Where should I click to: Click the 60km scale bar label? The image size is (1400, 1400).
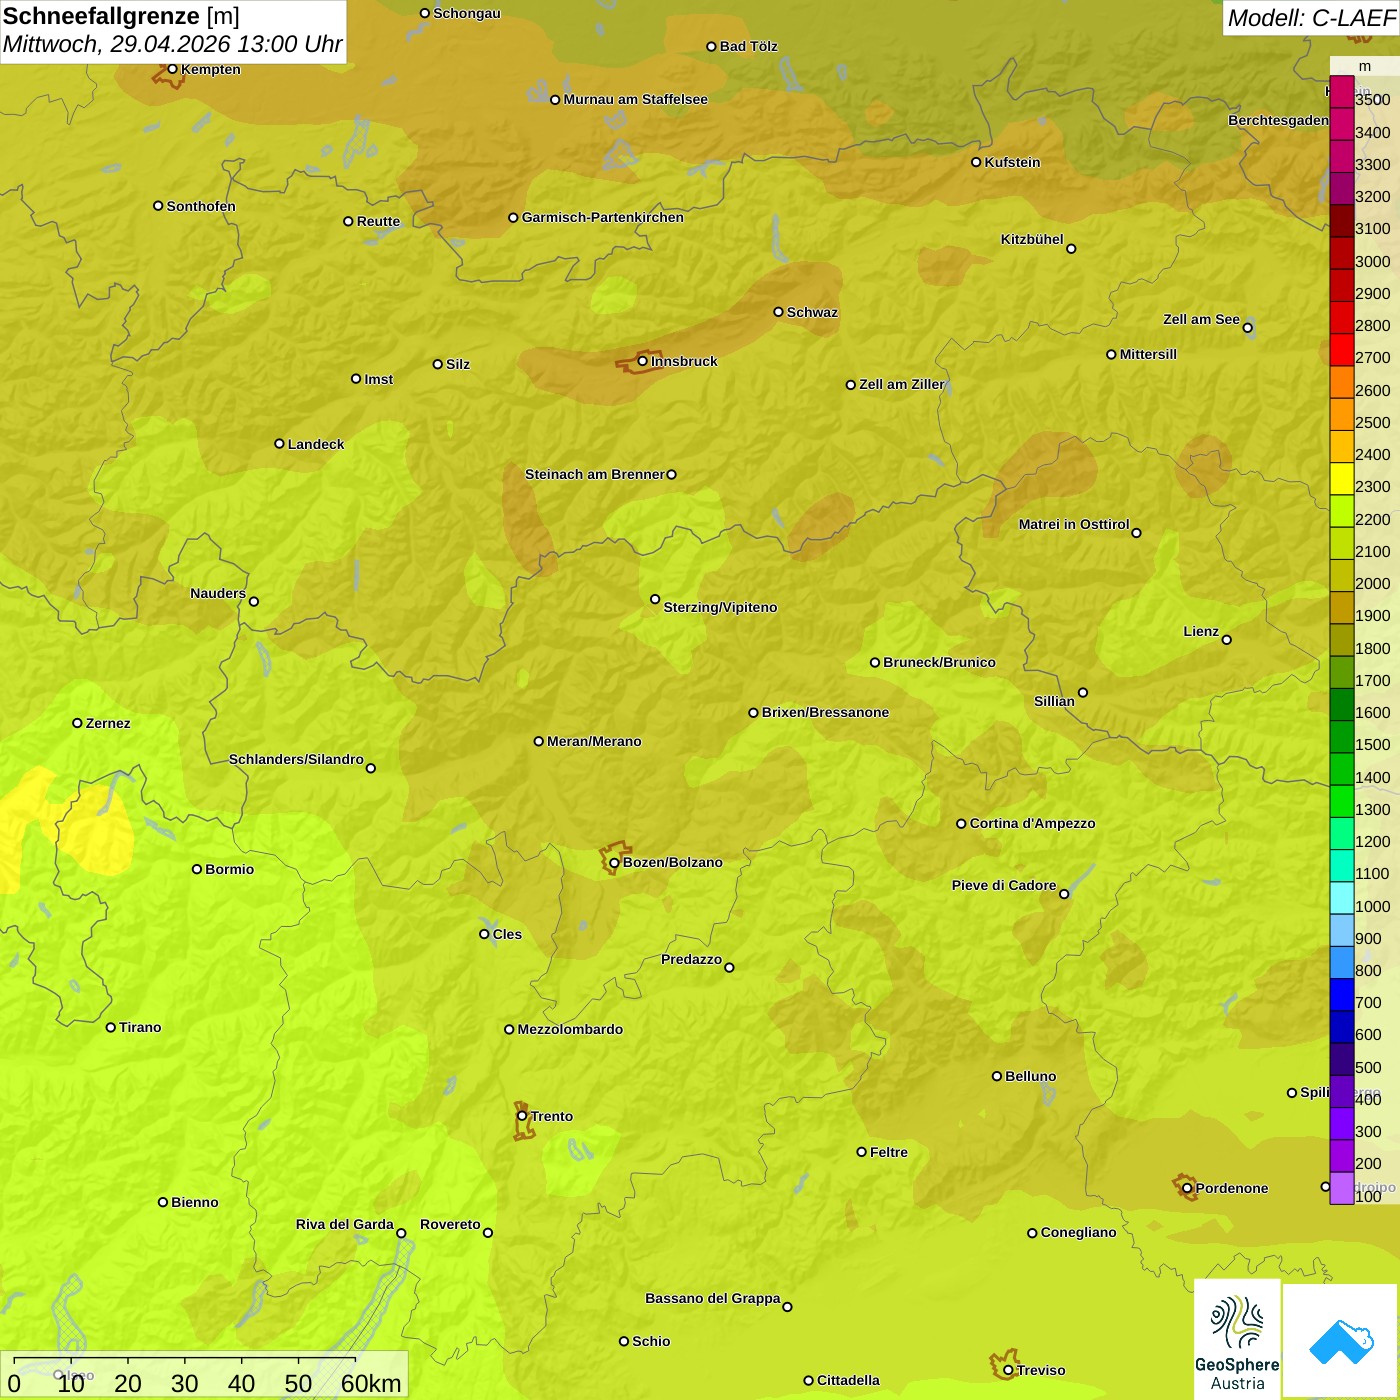tap(371, 1383)
